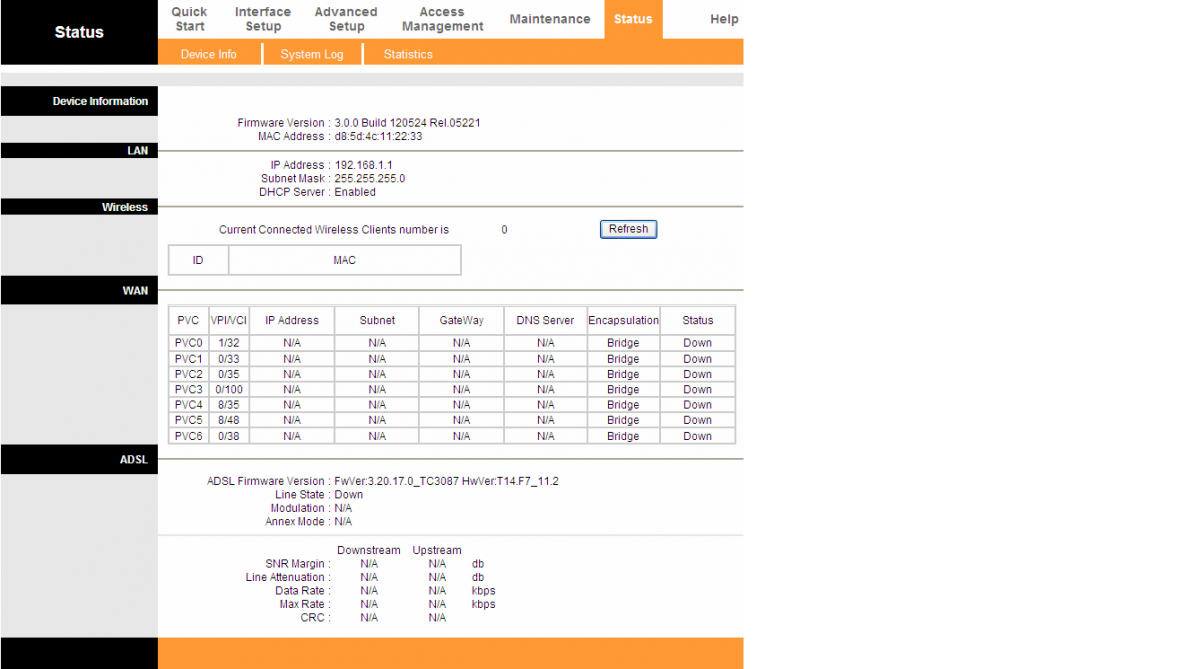
Task: Switch to the Advanced Setup tab
Action: coord(346,19)
